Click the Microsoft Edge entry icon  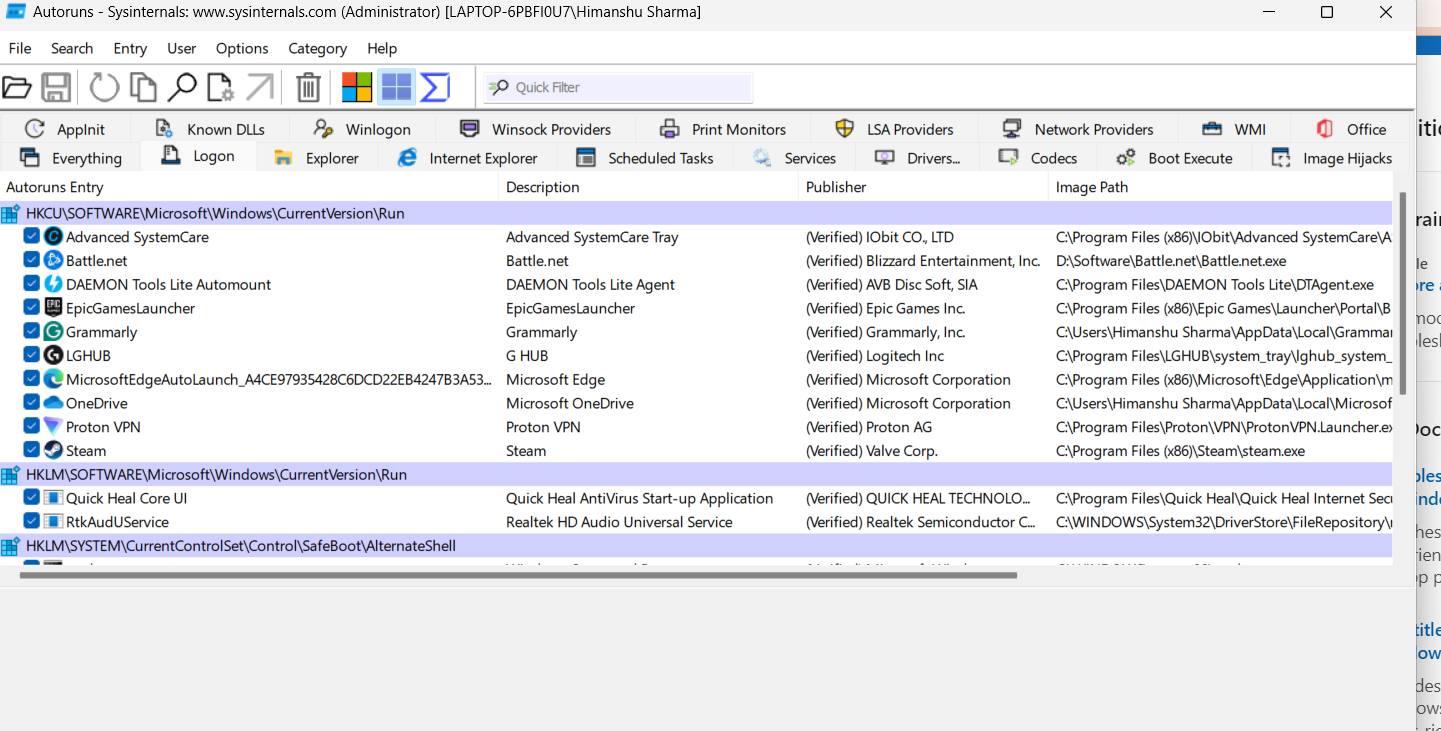tap(53, 379)
